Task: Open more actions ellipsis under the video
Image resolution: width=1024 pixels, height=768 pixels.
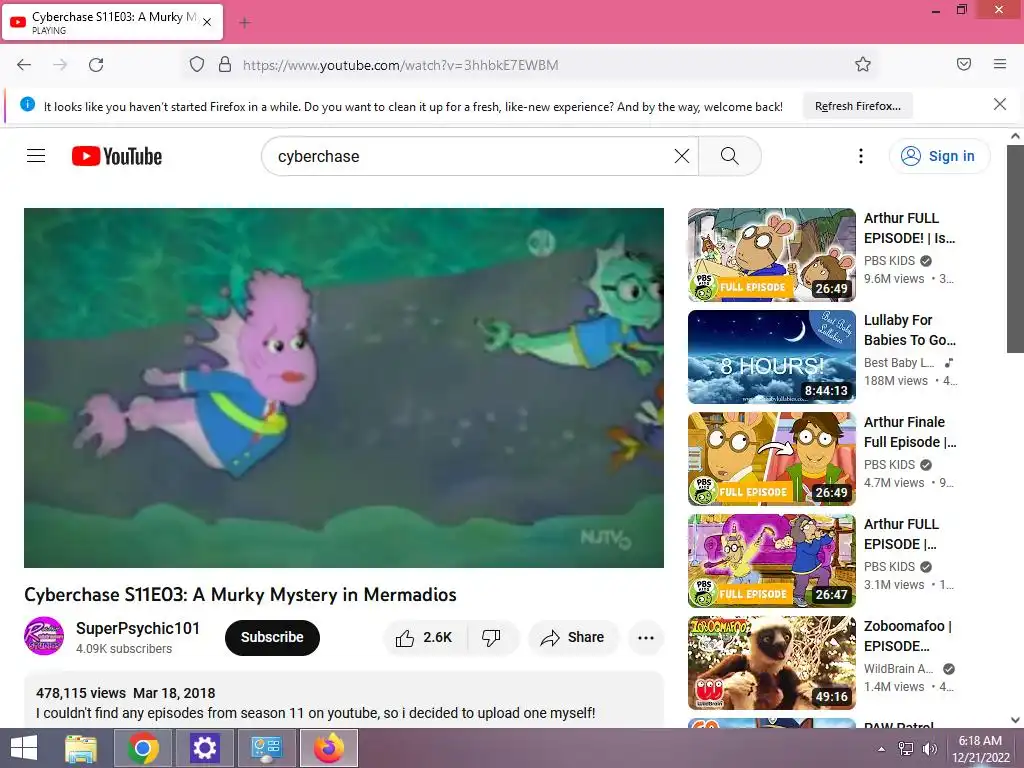Action: pyautogui.click(x=646, y=637)
